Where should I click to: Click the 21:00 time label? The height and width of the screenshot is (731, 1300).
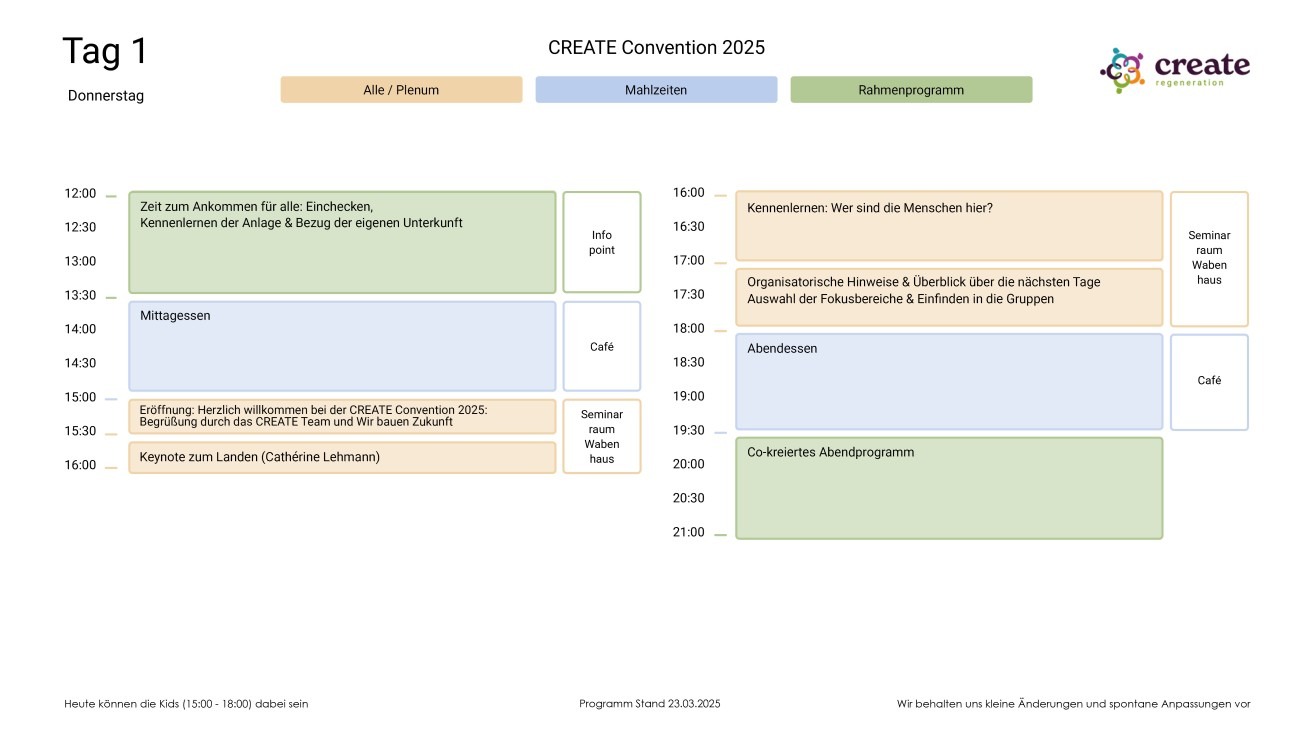coord(688,532)
